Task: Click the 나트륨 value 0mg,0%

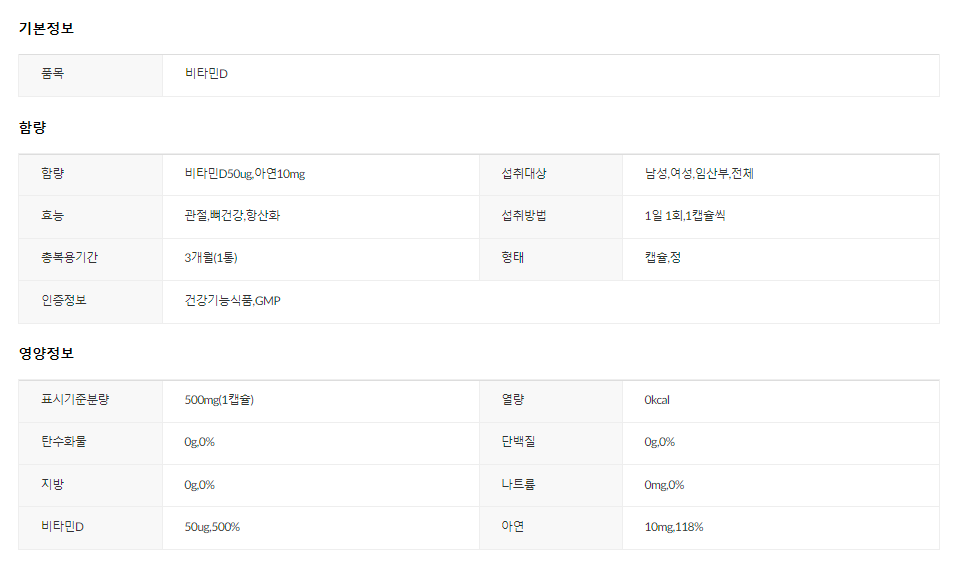Action: coord(664,485)
